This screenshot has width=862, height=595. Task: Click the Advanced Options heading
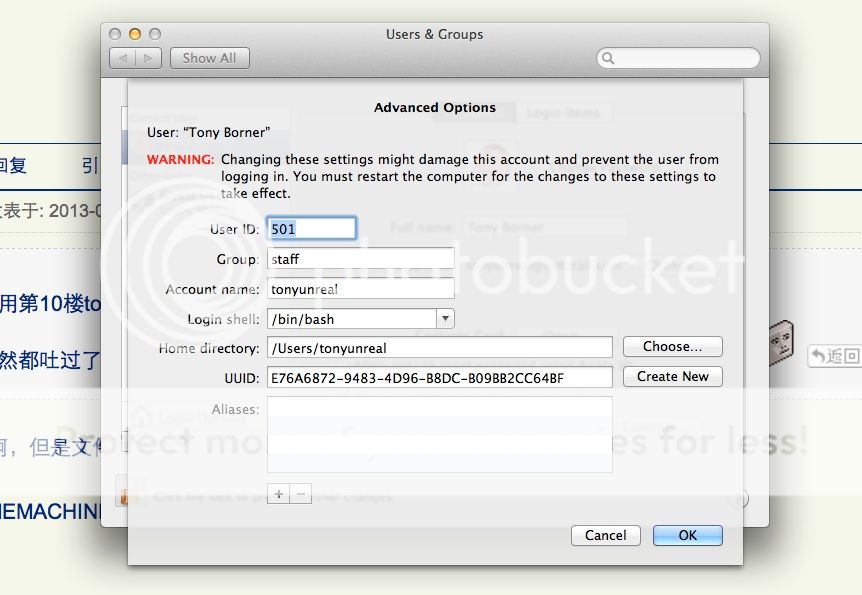pyautogui.click(x=435, y=107)
